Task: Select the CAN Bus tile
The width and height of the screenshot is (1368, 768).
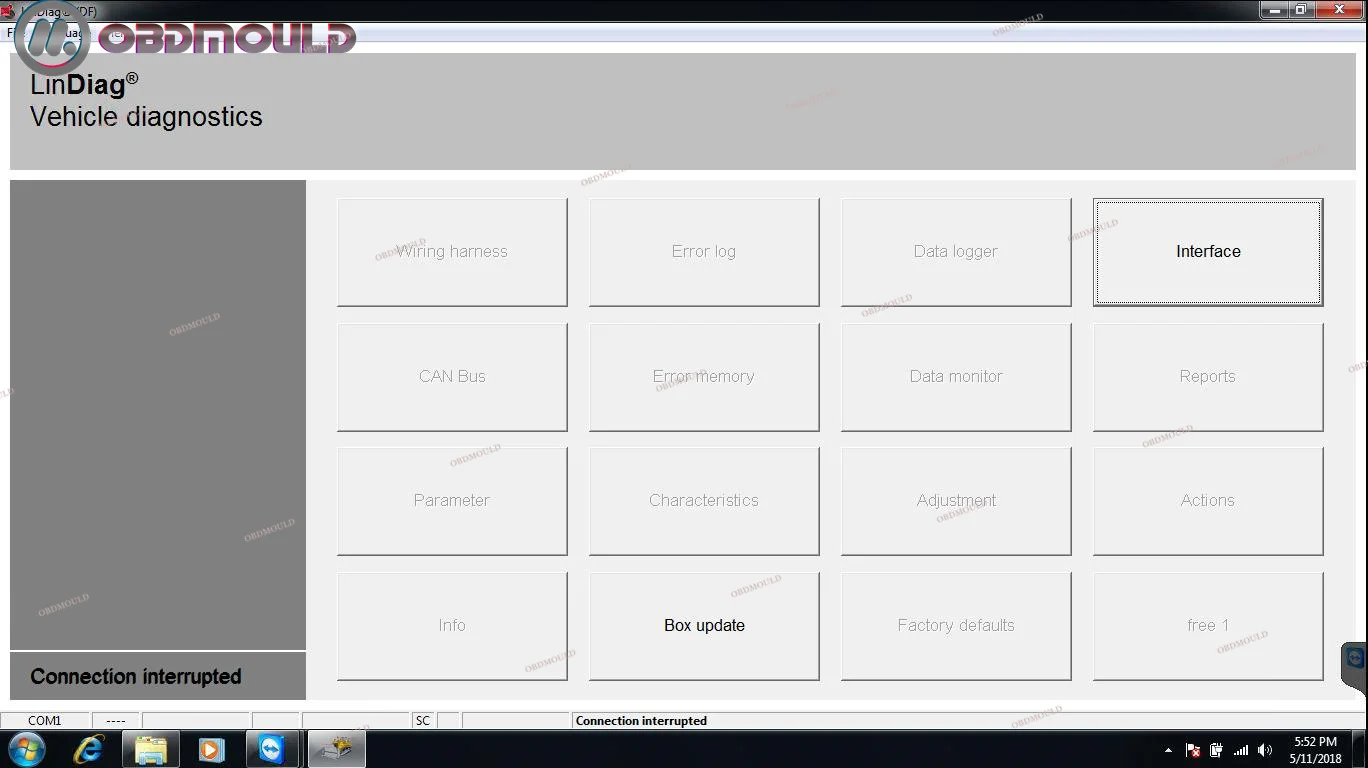Action: [x=452, y=377]
